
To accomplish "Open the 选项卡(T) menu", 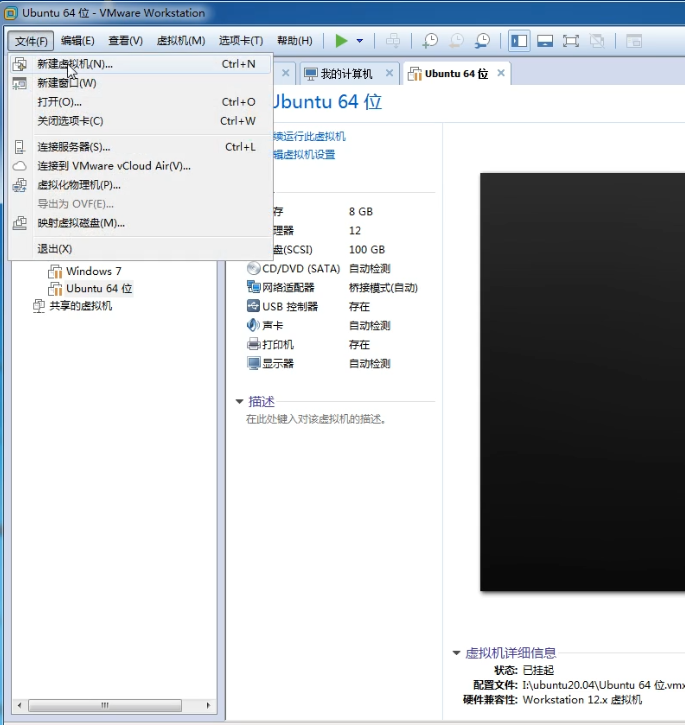I will click(241, 41).
